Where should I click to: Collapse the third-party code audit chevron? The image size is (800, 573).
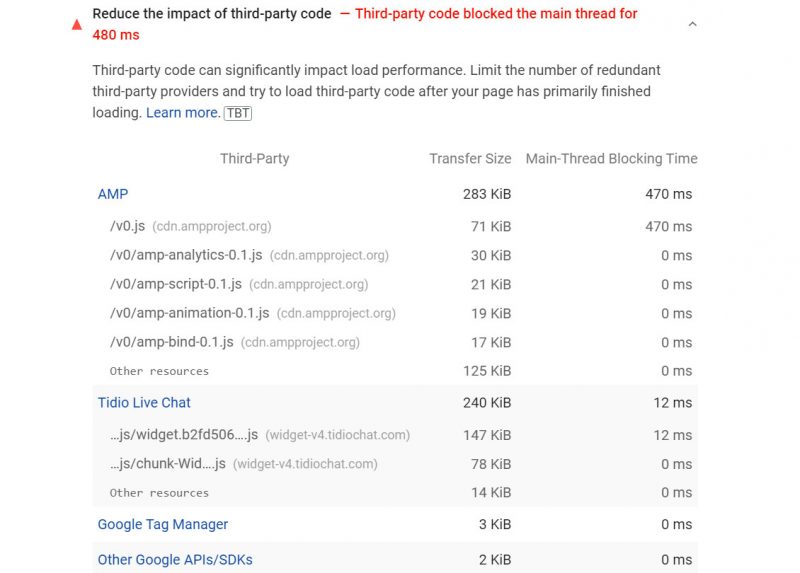(x=692, y=25)
